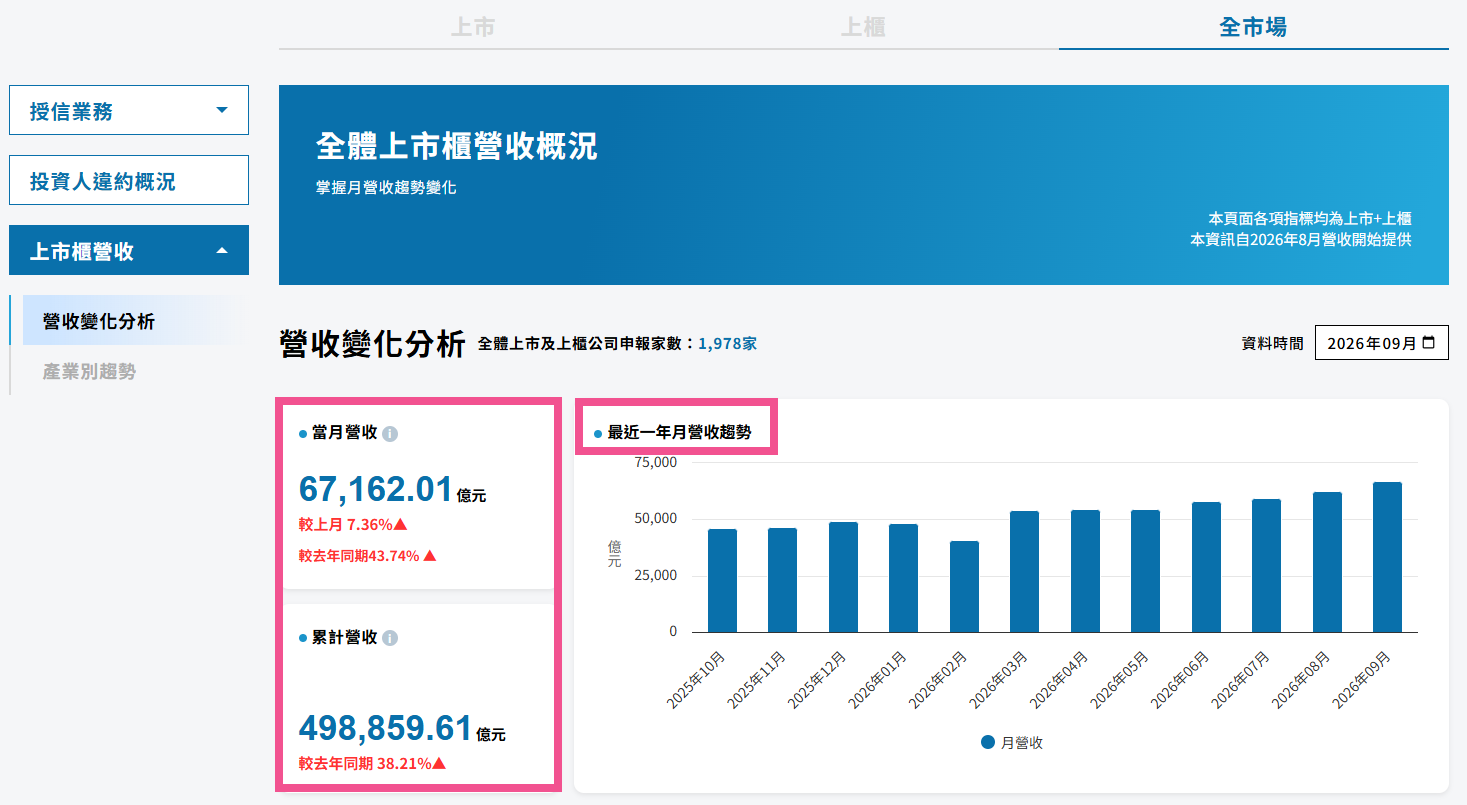Toggle the 月營收 legend marker

pos(988,743)
